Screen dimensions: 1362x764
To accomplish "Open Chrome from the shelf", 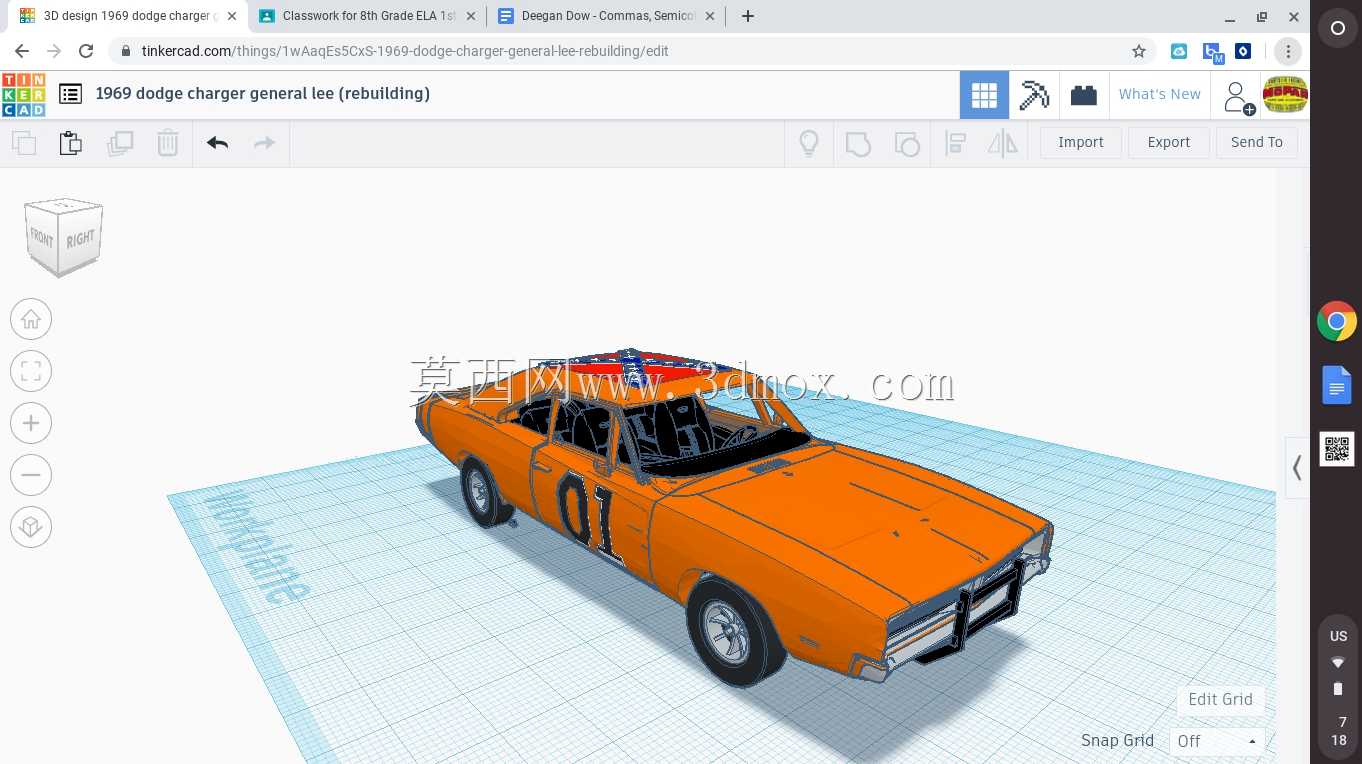I will (x=1337, y=322).
